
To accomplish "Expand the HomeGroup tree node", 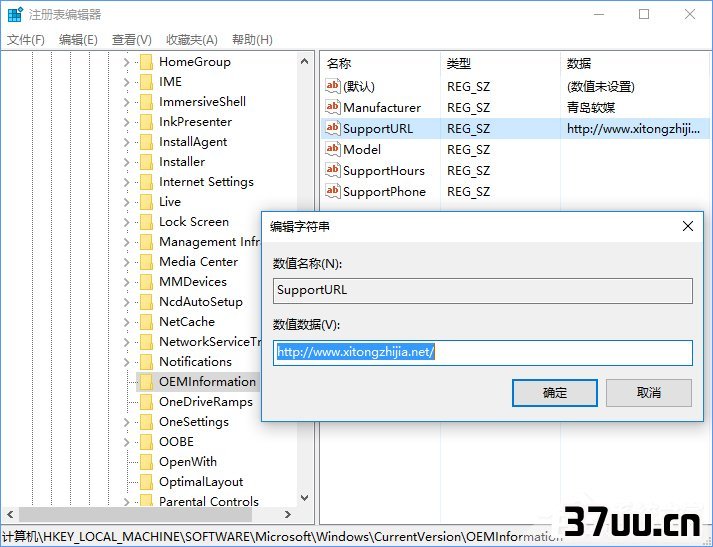I will [x=127, y=62].
